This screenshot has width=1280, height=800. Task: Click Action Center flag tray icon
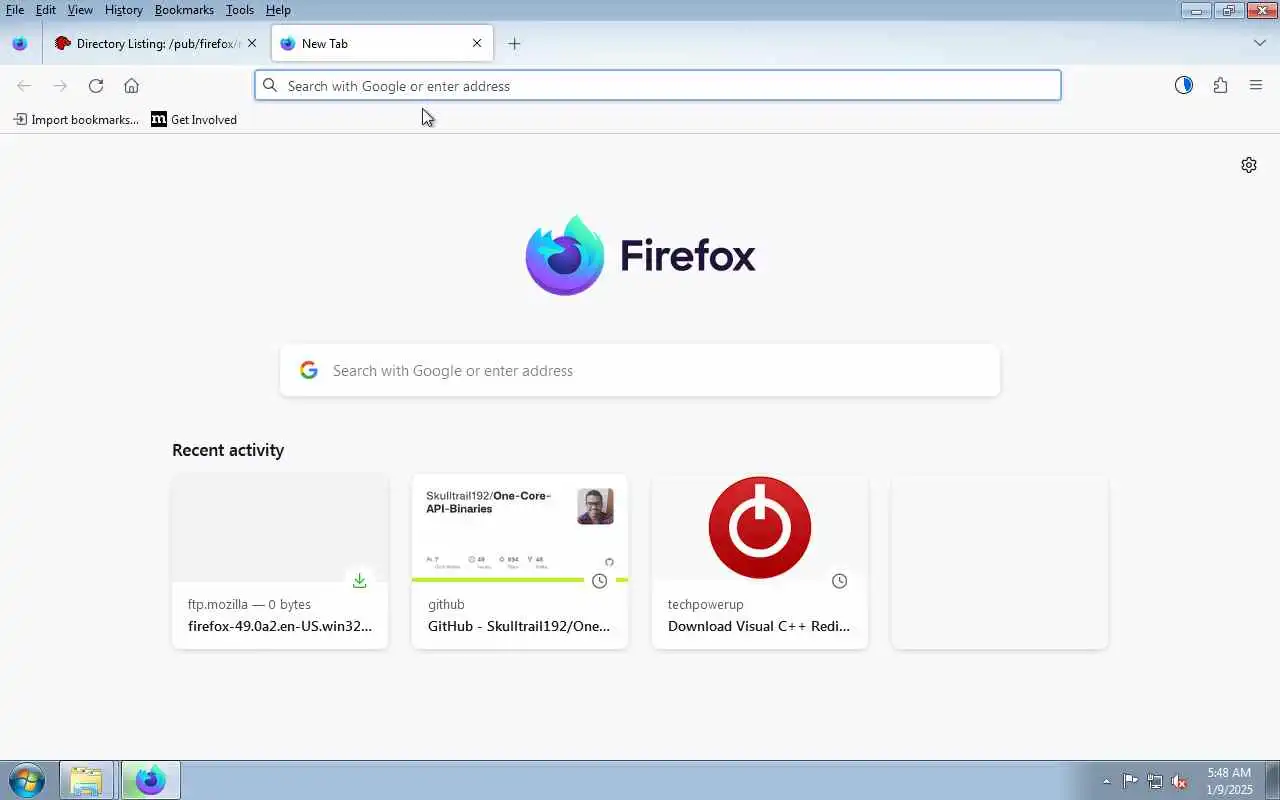click(1130, 781)
